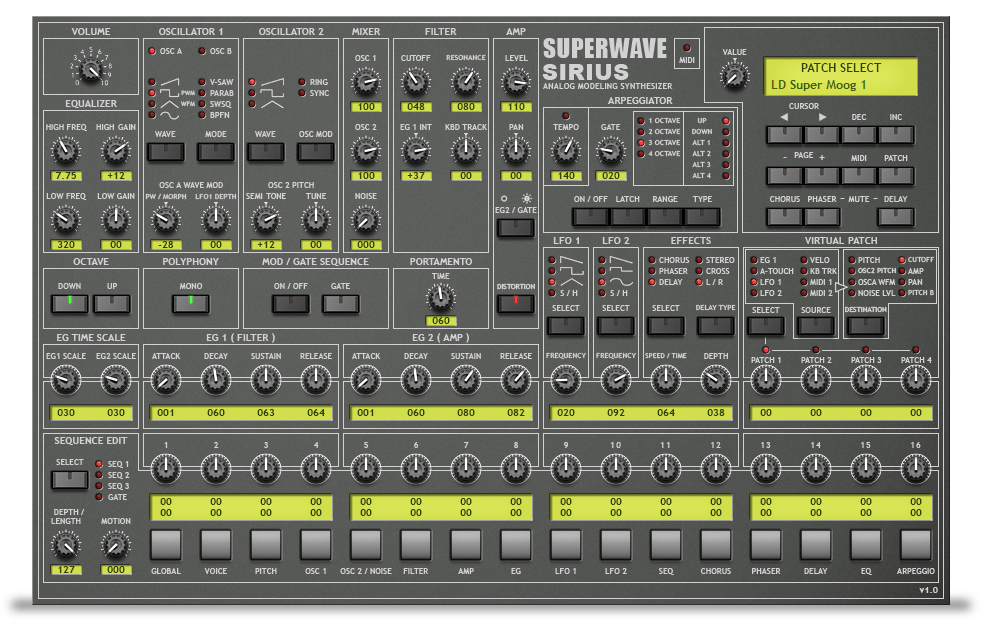
Task: Click the Chorus effect LED indicator
Action: coord(651,260)
